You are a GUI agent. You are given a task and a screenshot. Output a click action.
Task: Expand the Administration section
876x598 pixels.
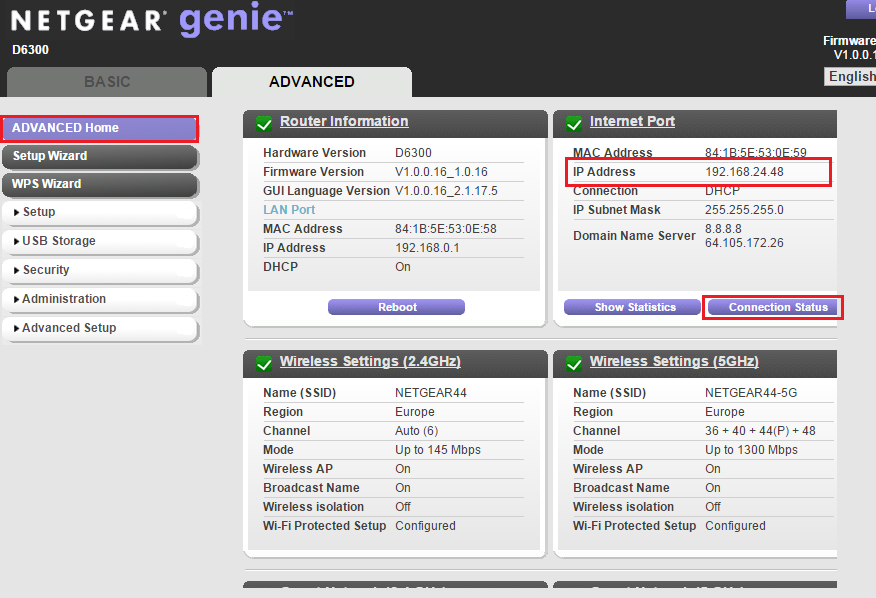coord(100,299)
